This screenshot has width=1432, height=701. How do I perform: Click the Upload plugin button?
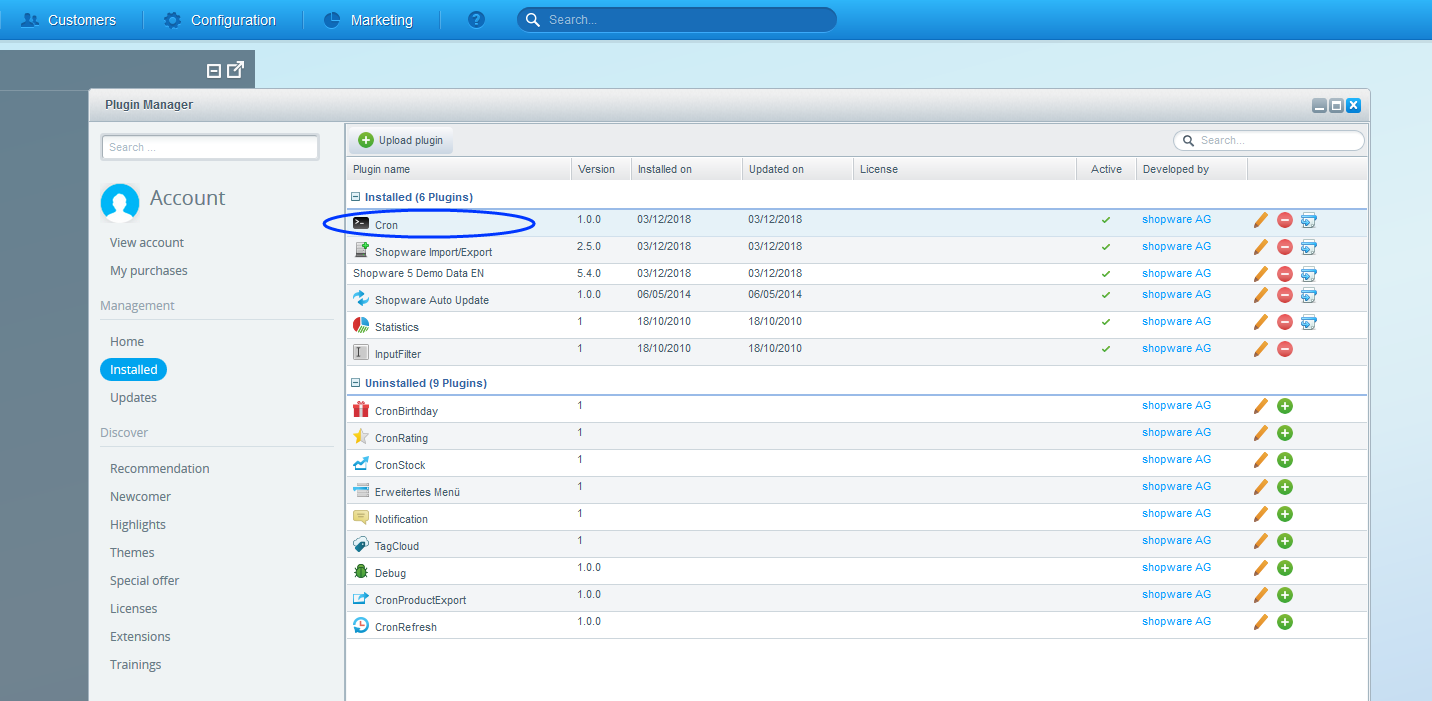(x=400, y=140)
